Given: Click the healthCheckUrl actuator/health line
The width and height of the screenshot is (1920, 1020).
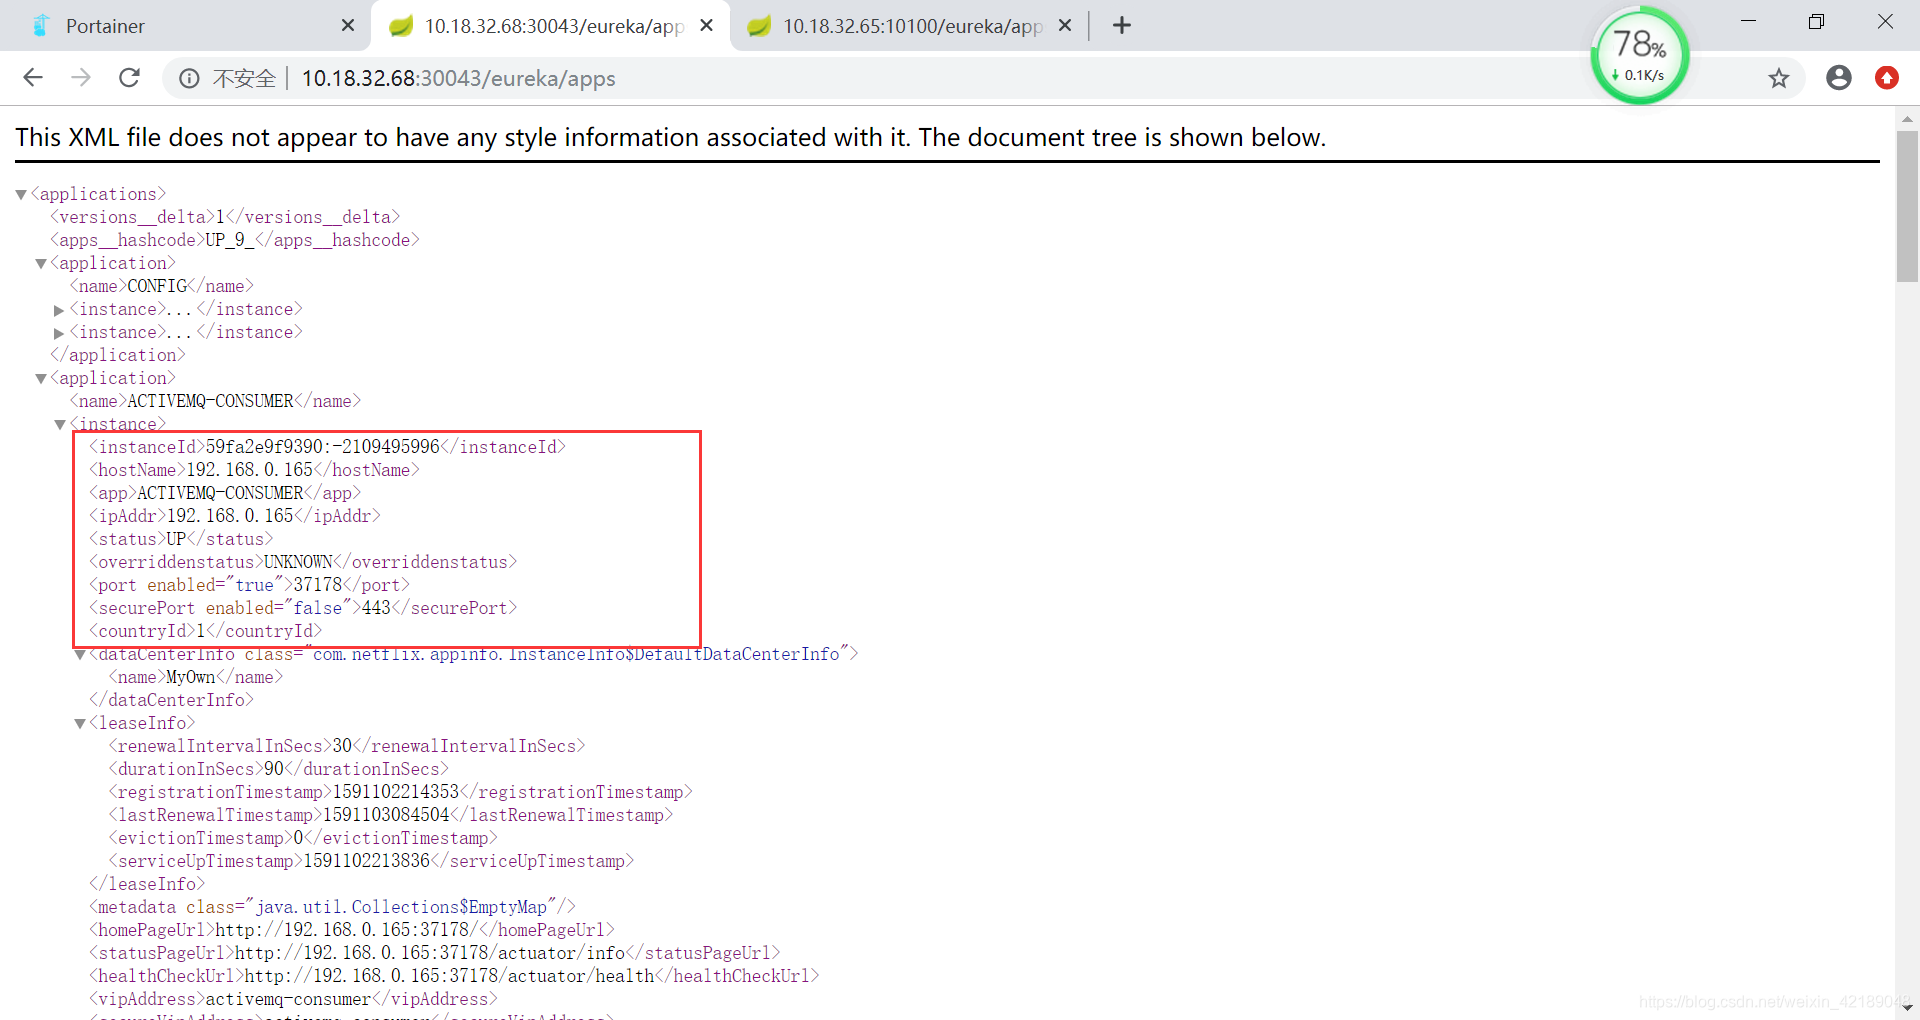Looking at the screenshot, I should (x=454, y=976).
